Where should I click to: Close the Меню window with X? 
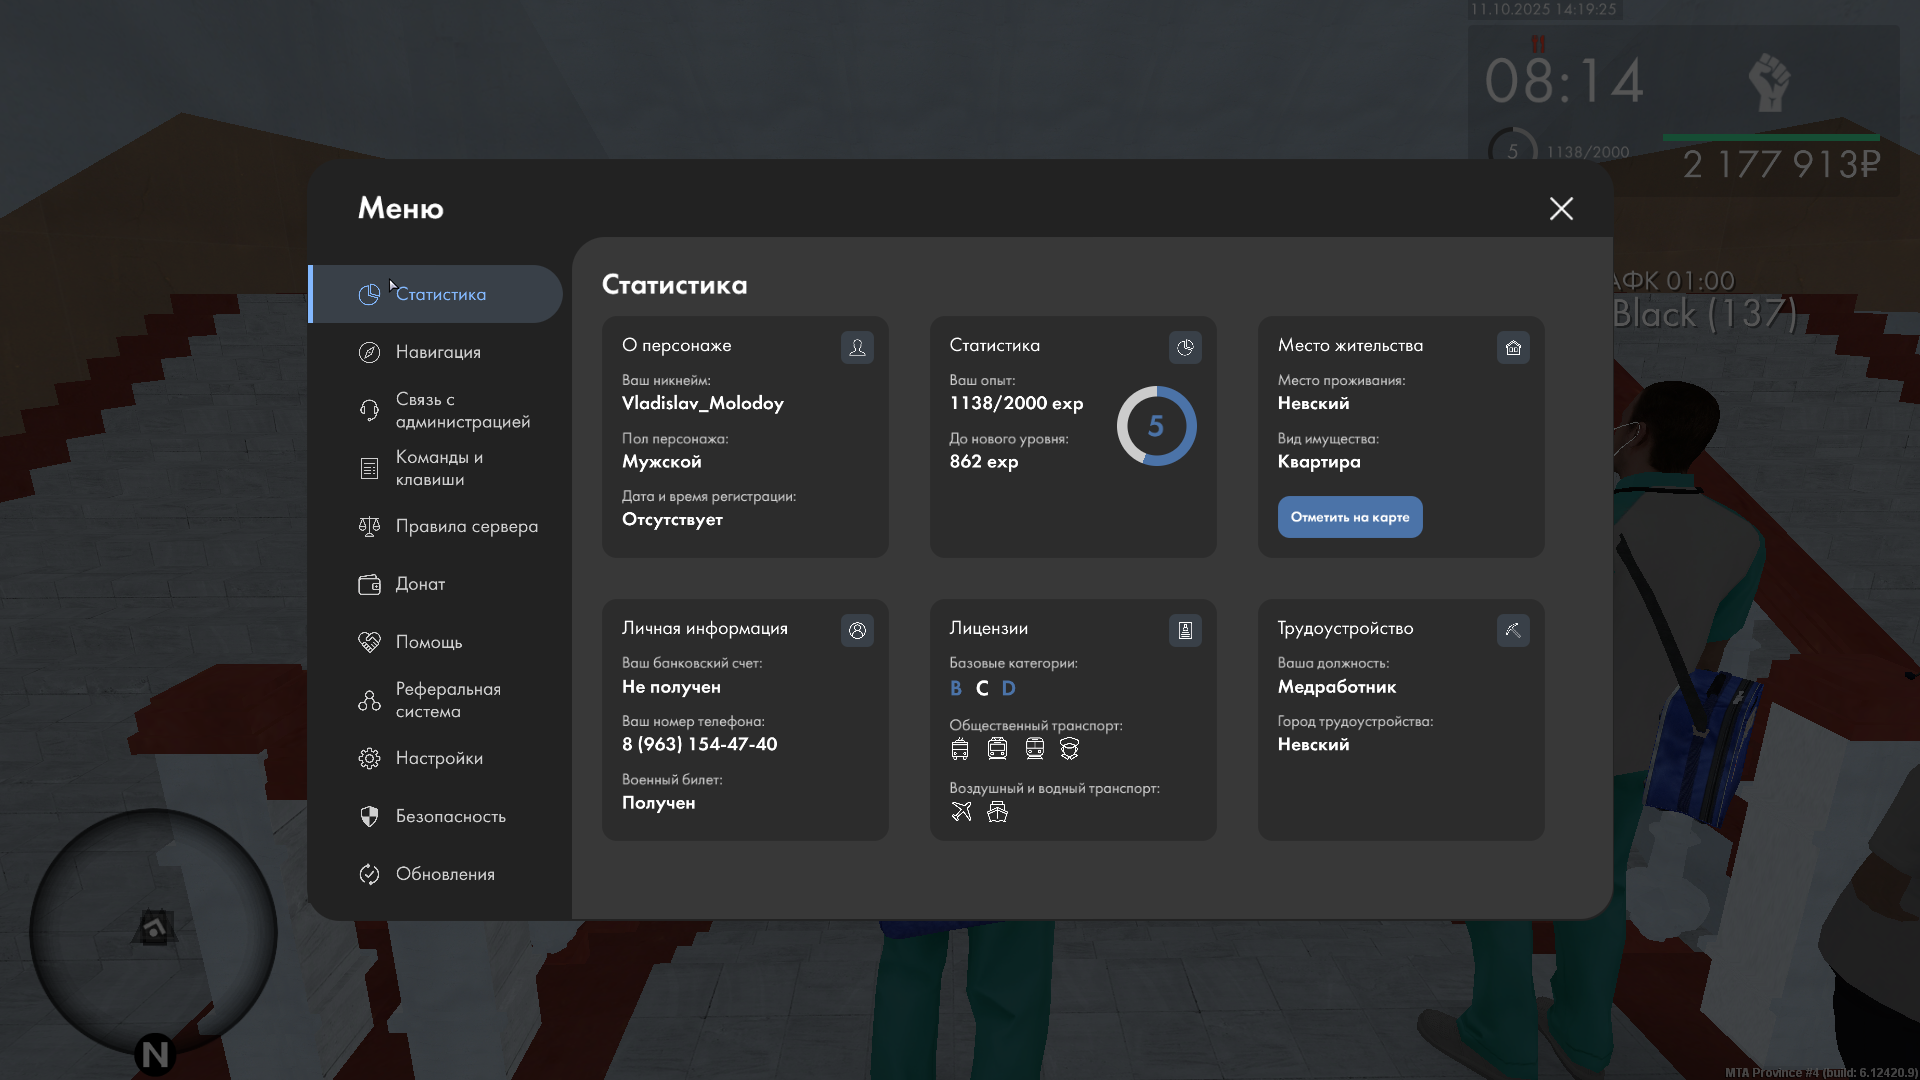[1561, 208]
